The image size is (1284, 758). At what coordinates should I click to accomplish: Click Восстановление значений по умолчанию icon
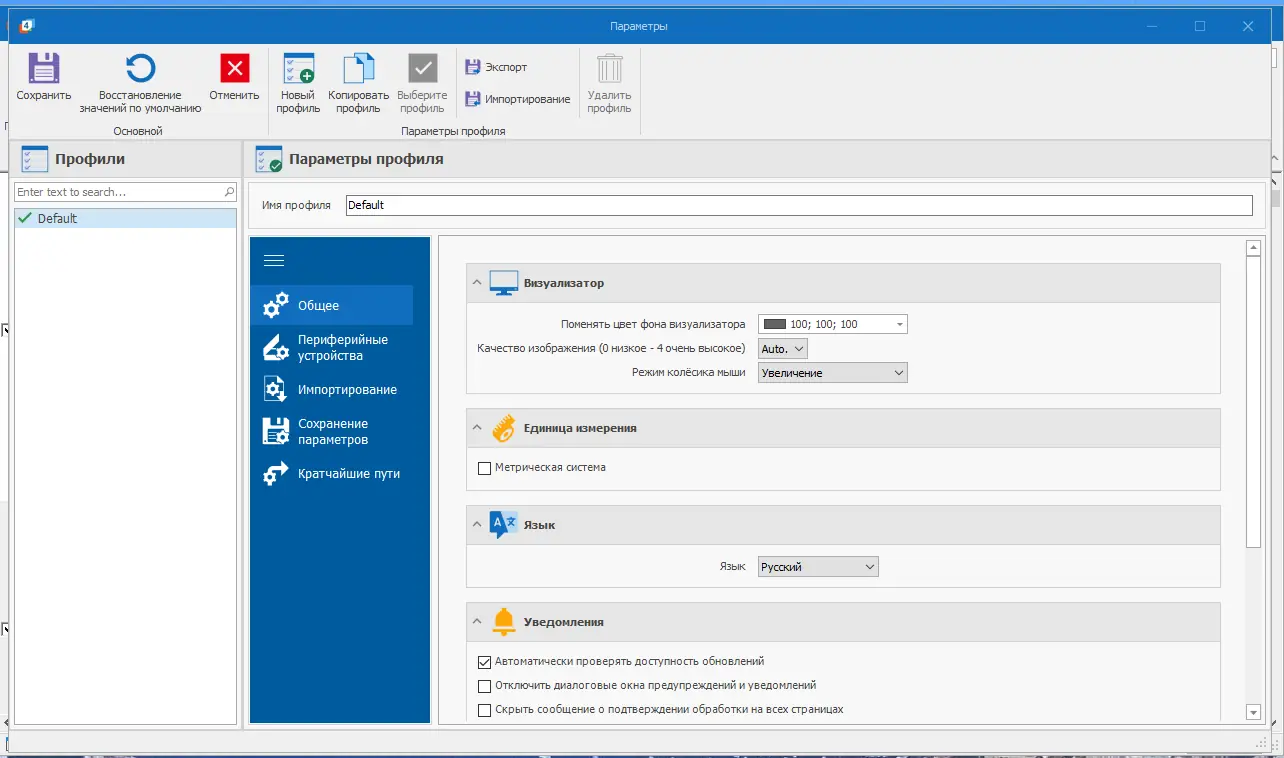point(140,68)
